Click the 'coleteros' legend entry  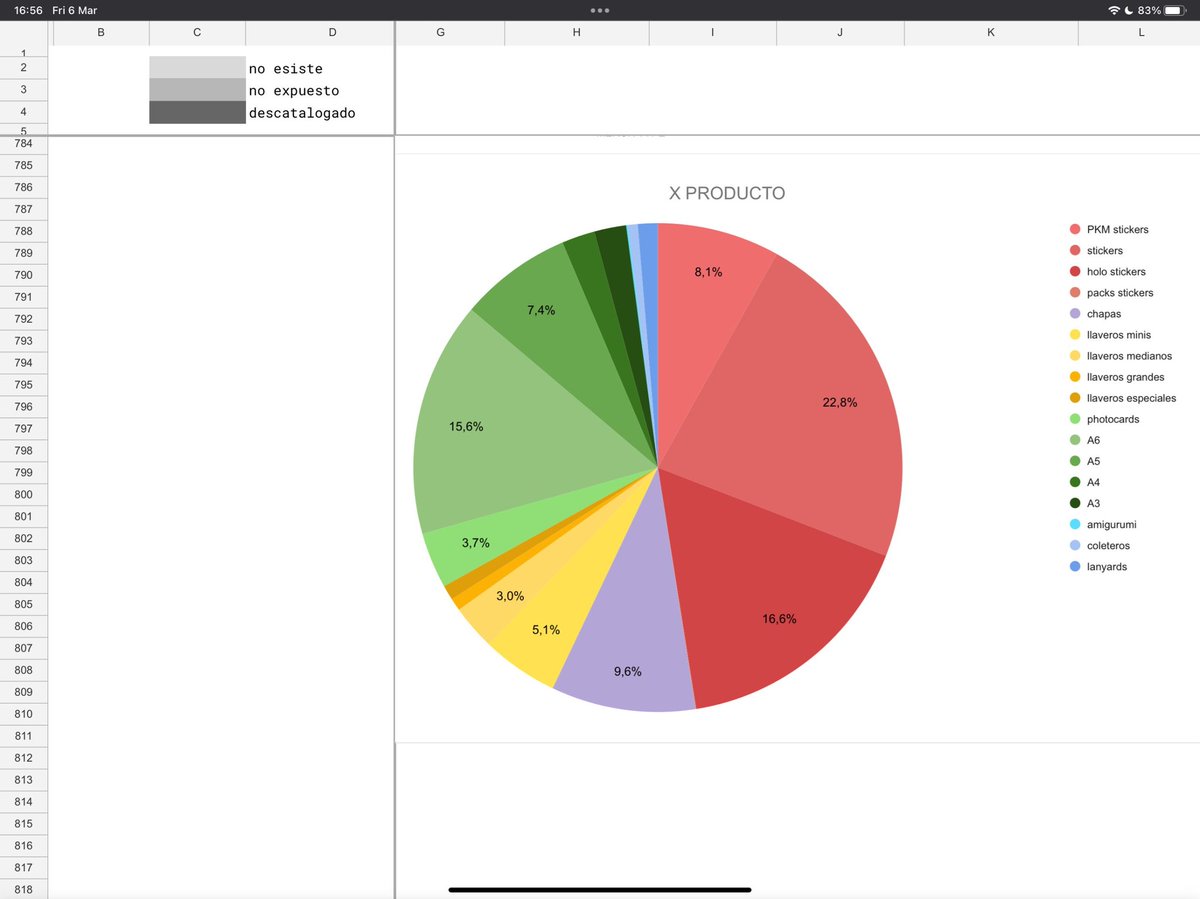pyautogui.click(x=1100, y=546)
